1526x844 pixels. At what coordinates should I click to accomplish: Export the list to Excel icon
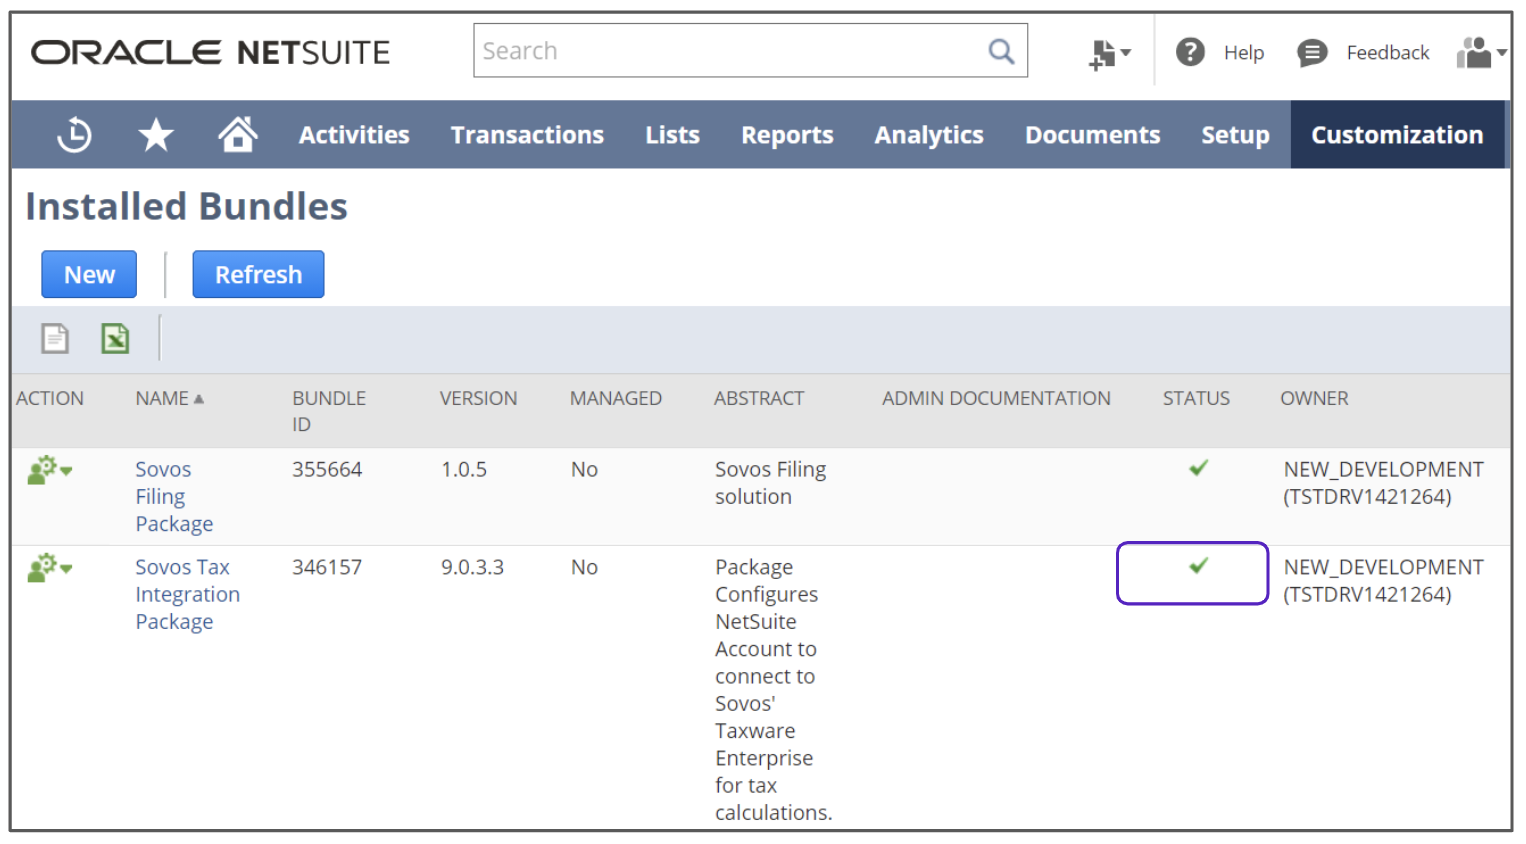(115, 339)
